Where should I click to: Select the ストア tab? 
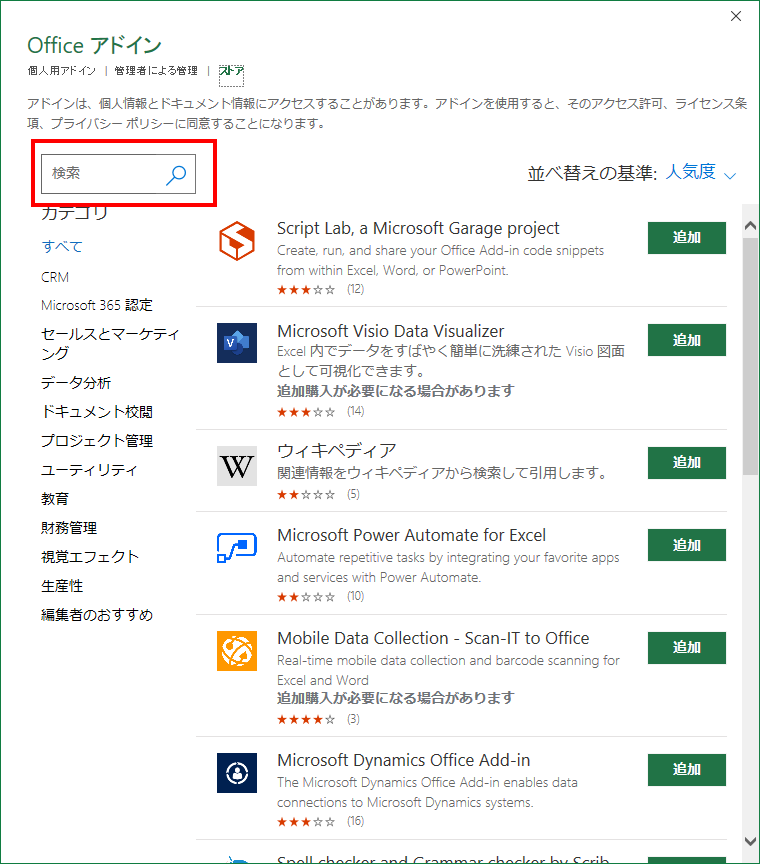tap(231, 71)
